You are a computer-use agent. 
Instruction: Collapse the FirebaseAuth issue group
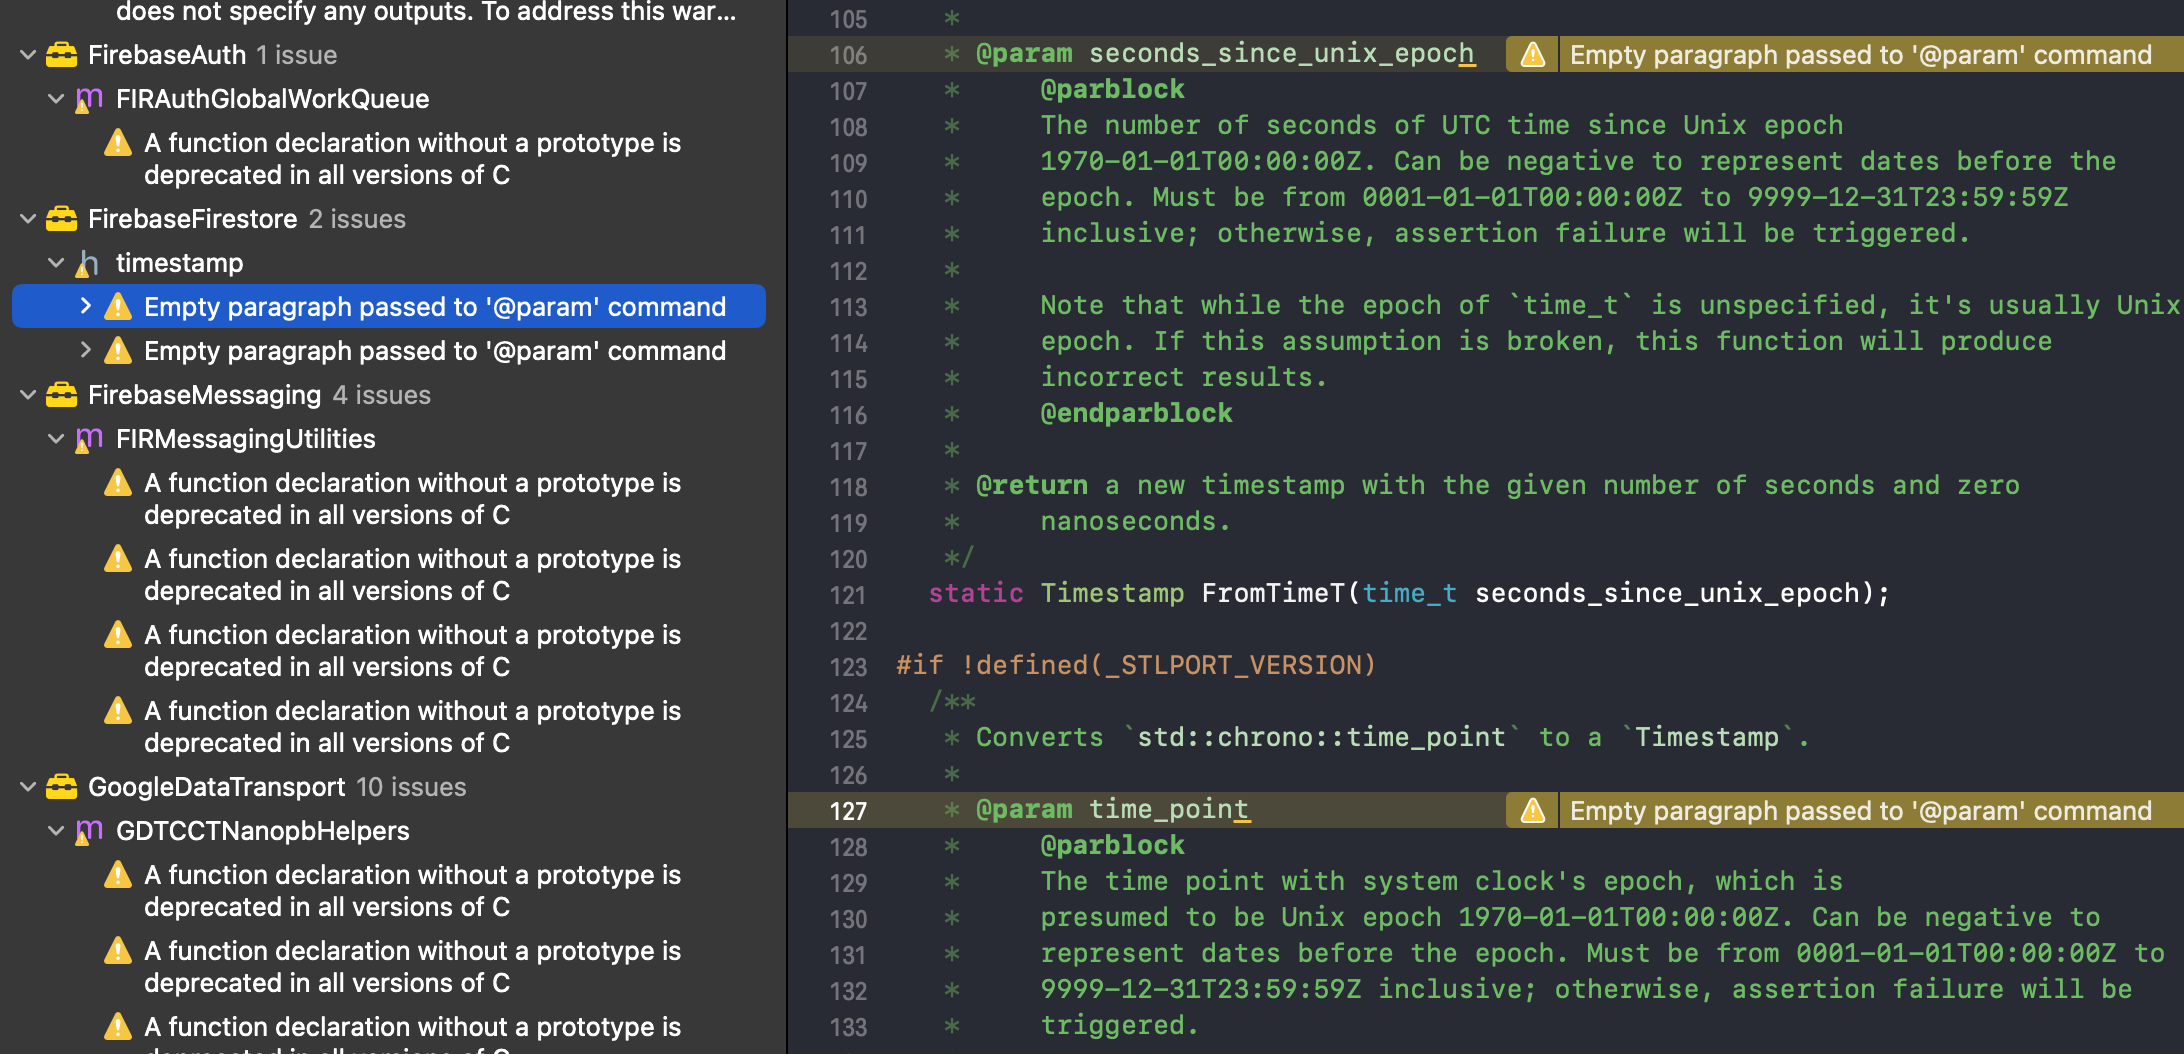coord(28,55)
